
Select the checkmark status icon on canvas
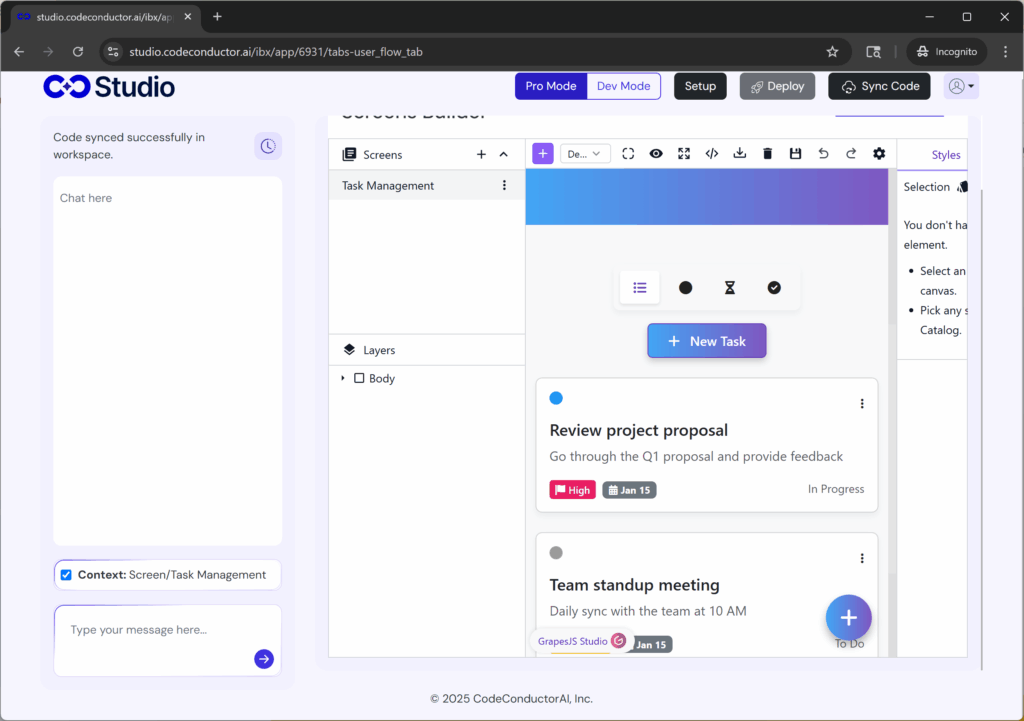point(774,287)
